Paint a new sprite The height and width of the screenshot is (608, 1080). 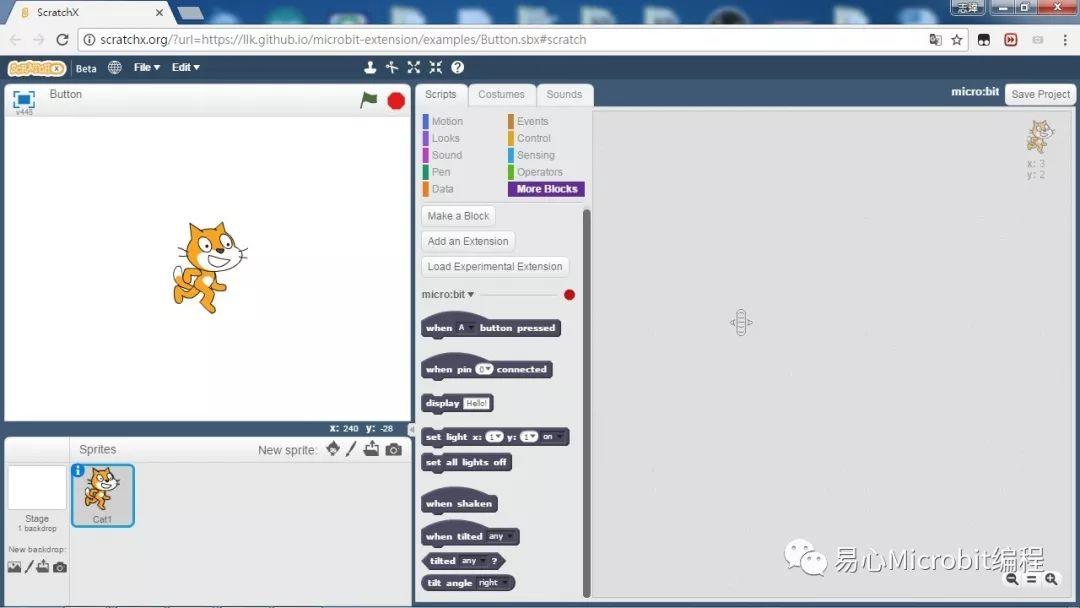[x=351, y=449]
